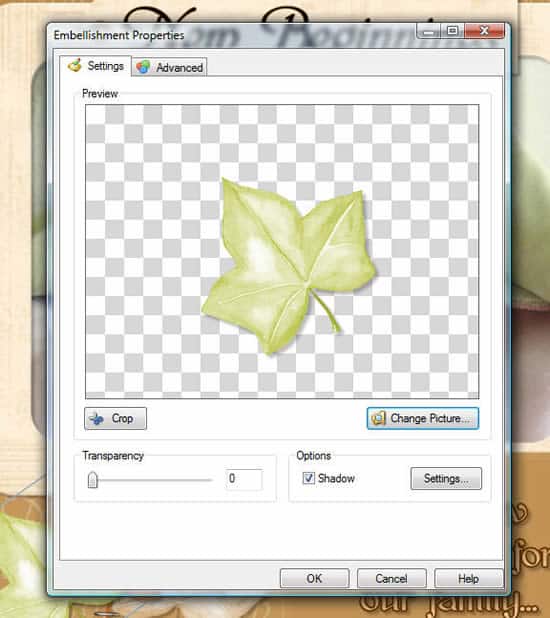
Task: Click the Transparency value input field
Action: click(x=244, y=479)
